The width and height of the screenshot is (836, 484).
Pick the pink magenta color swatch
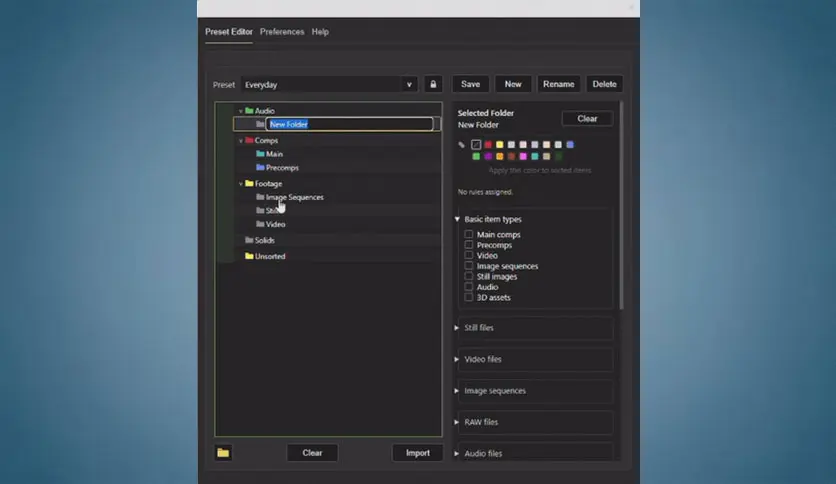523,156
